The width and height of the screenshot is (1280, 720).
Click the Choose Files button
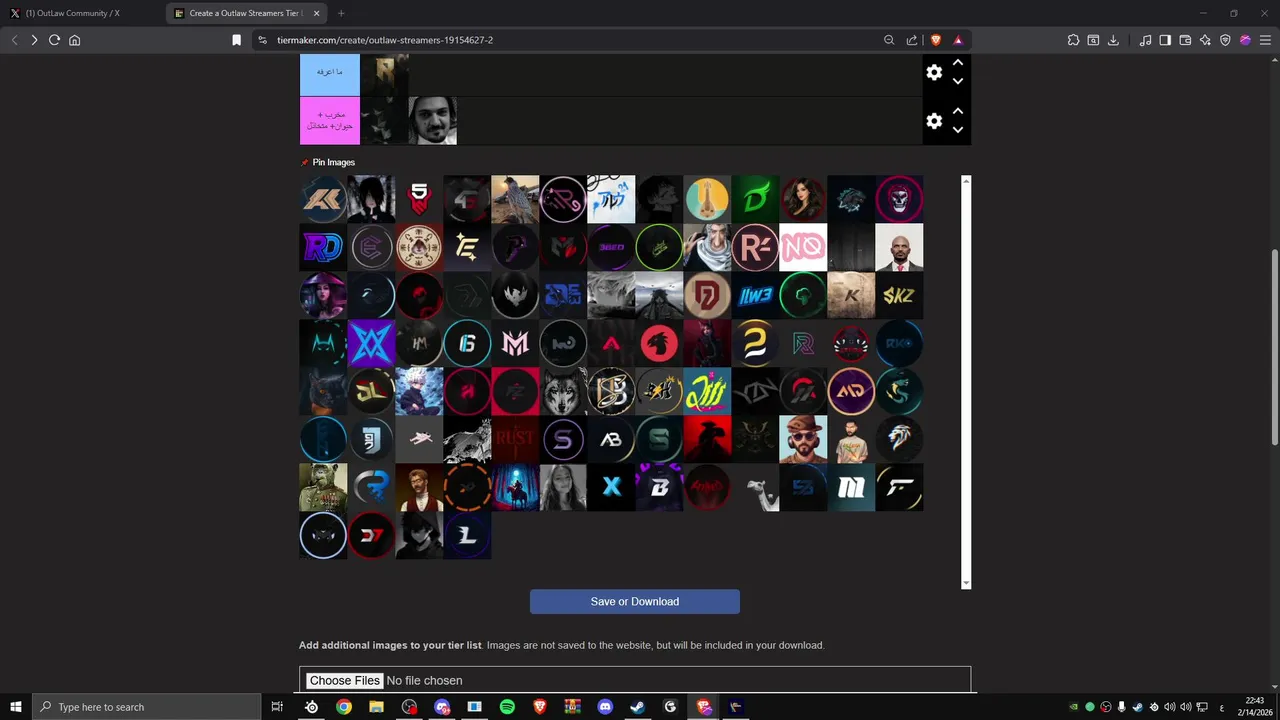(x=344, y=680)
